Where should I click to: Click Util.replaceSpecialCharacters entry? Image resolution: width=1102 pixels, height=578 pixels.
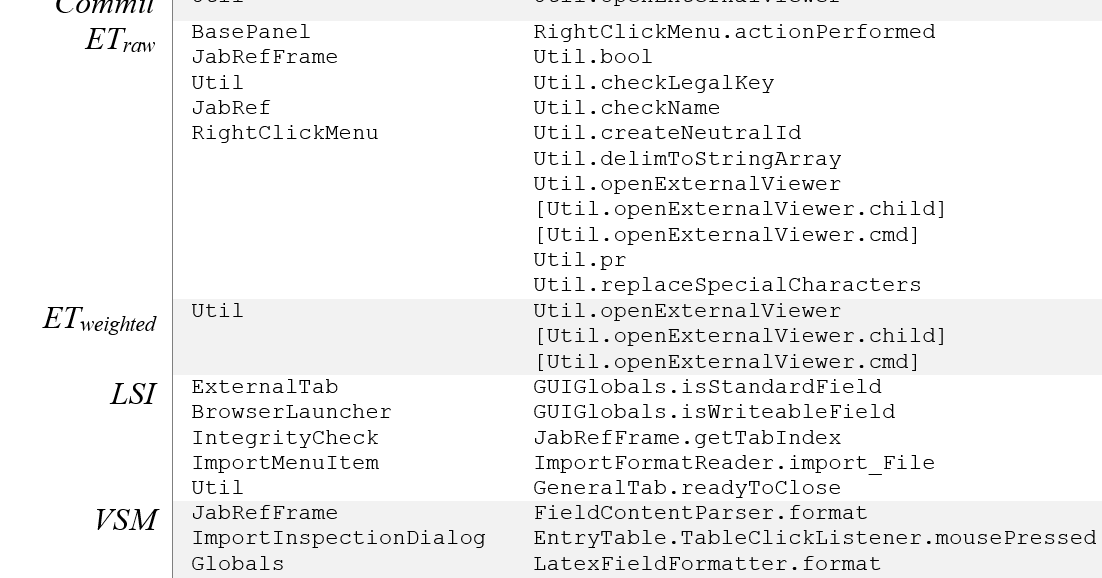pos(727,285)
